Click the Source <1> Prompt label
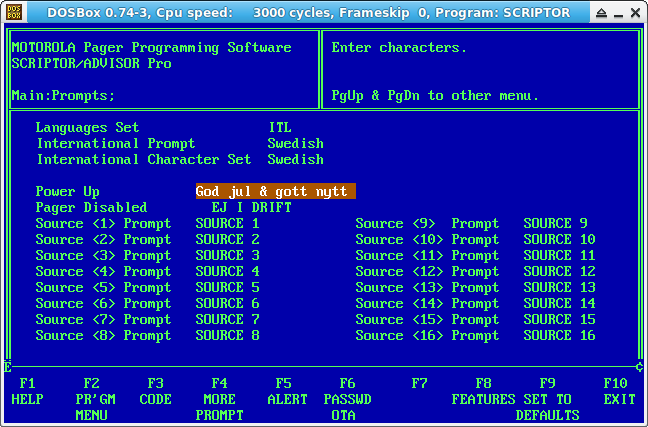Screen dimensions: 648x427 (103, 223)
